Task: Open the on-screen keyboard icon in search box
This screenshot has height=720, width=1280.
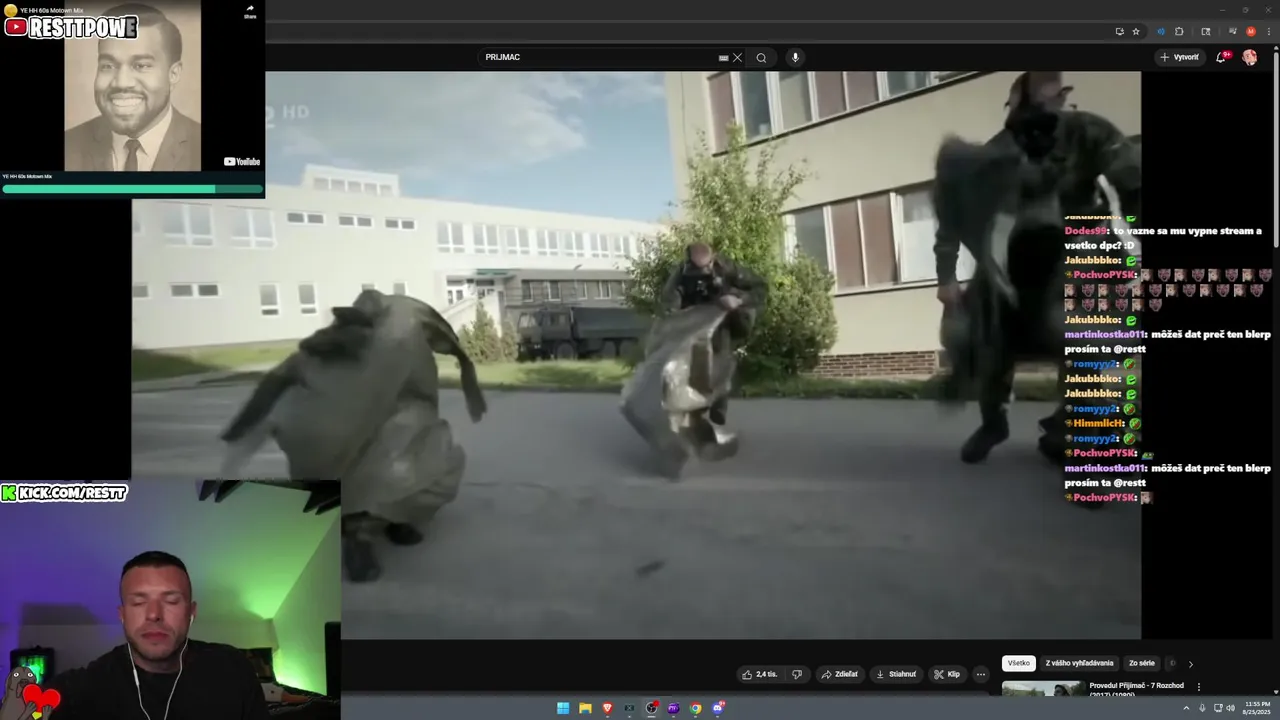Action: tap(723, 58)
